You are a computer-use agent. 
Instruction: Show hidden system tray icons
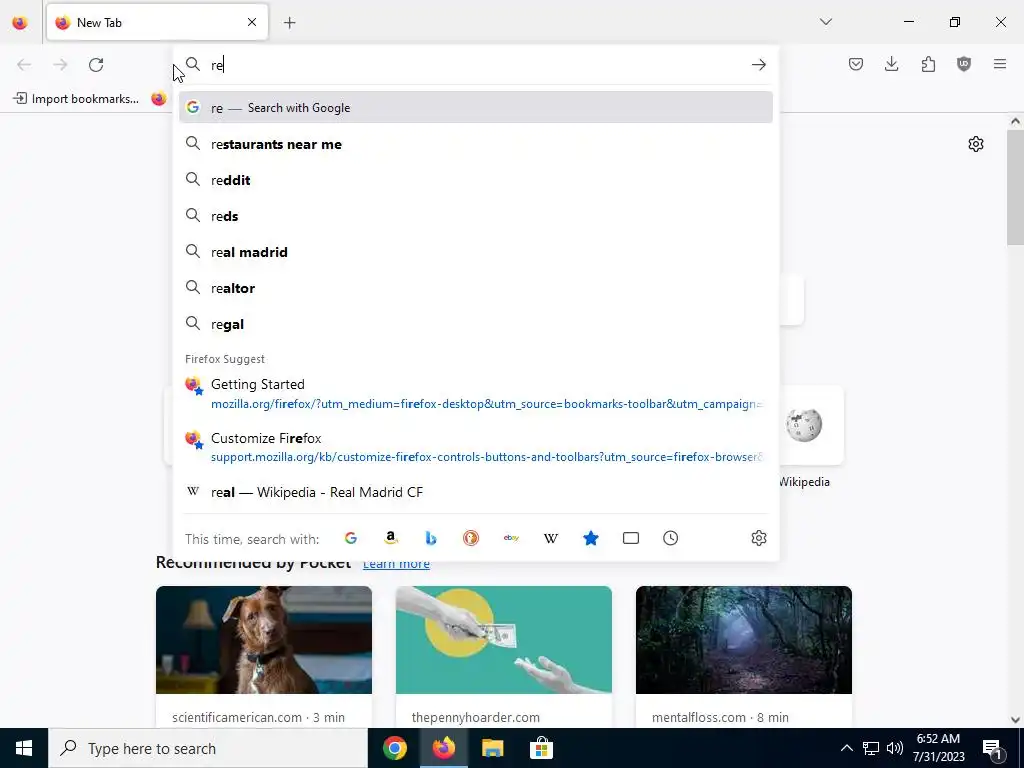pos(846,748)
